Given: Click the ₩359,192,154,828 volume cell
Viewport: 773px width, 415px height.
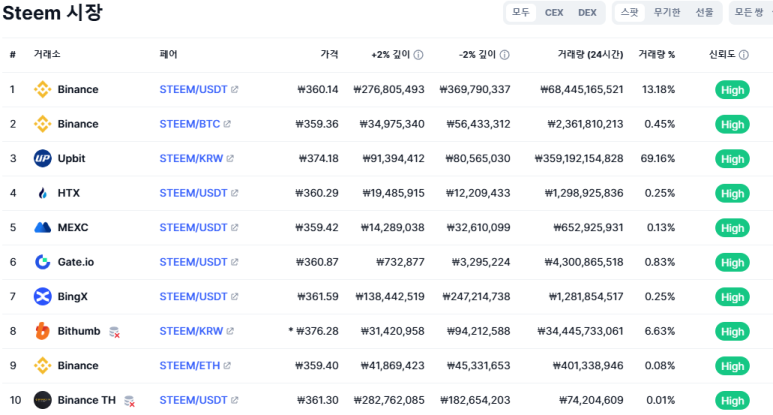Looking at the screenshot, I should (x=579, y=158).
